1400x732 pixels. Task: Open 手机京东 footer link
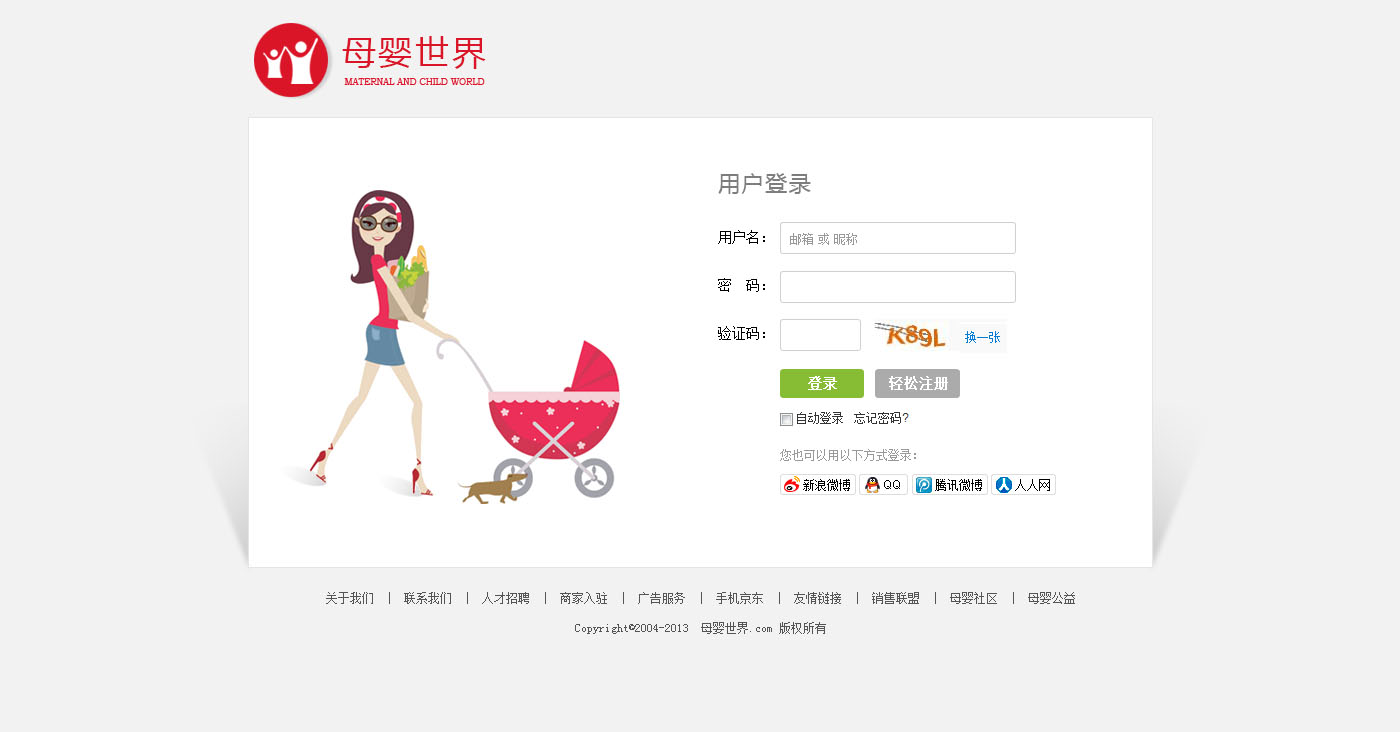(739, 599)
